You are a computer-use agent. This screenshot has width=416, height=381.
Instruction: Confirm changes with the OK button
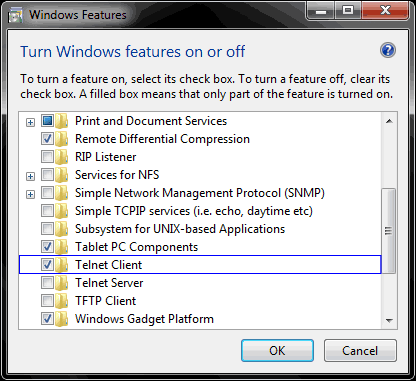[277, 351]
